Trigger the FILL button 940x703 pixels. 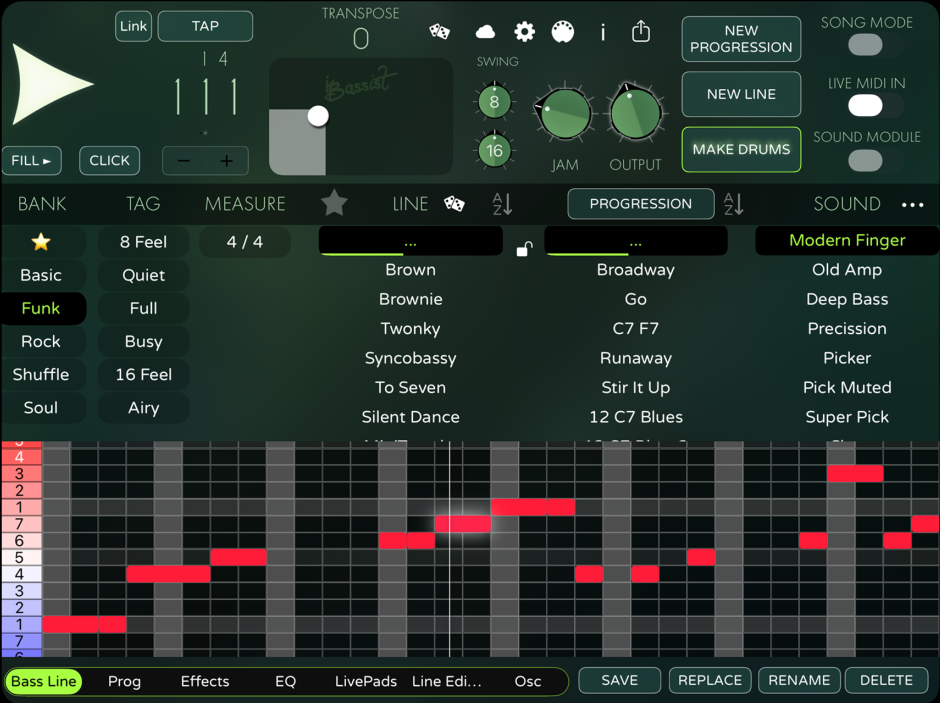pos(31,161)
